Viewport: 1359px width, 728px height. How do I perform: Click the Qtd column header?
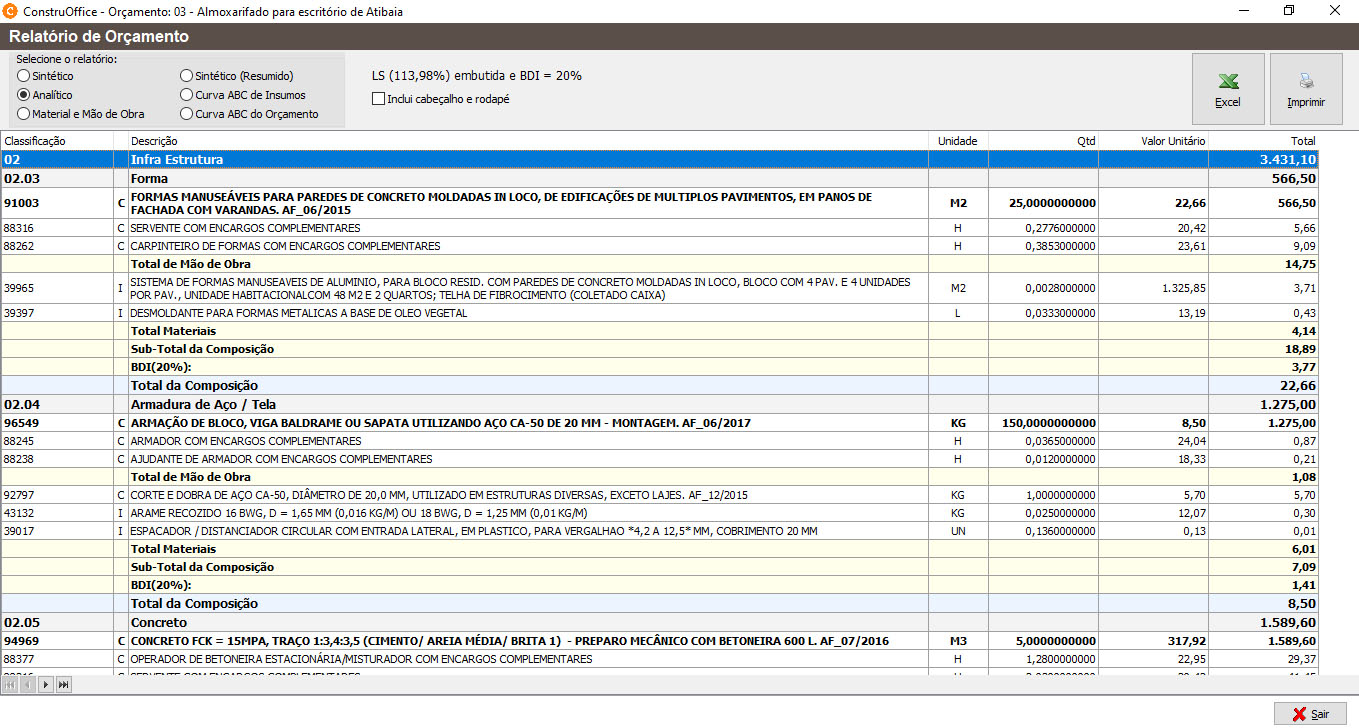point(1043,141)
